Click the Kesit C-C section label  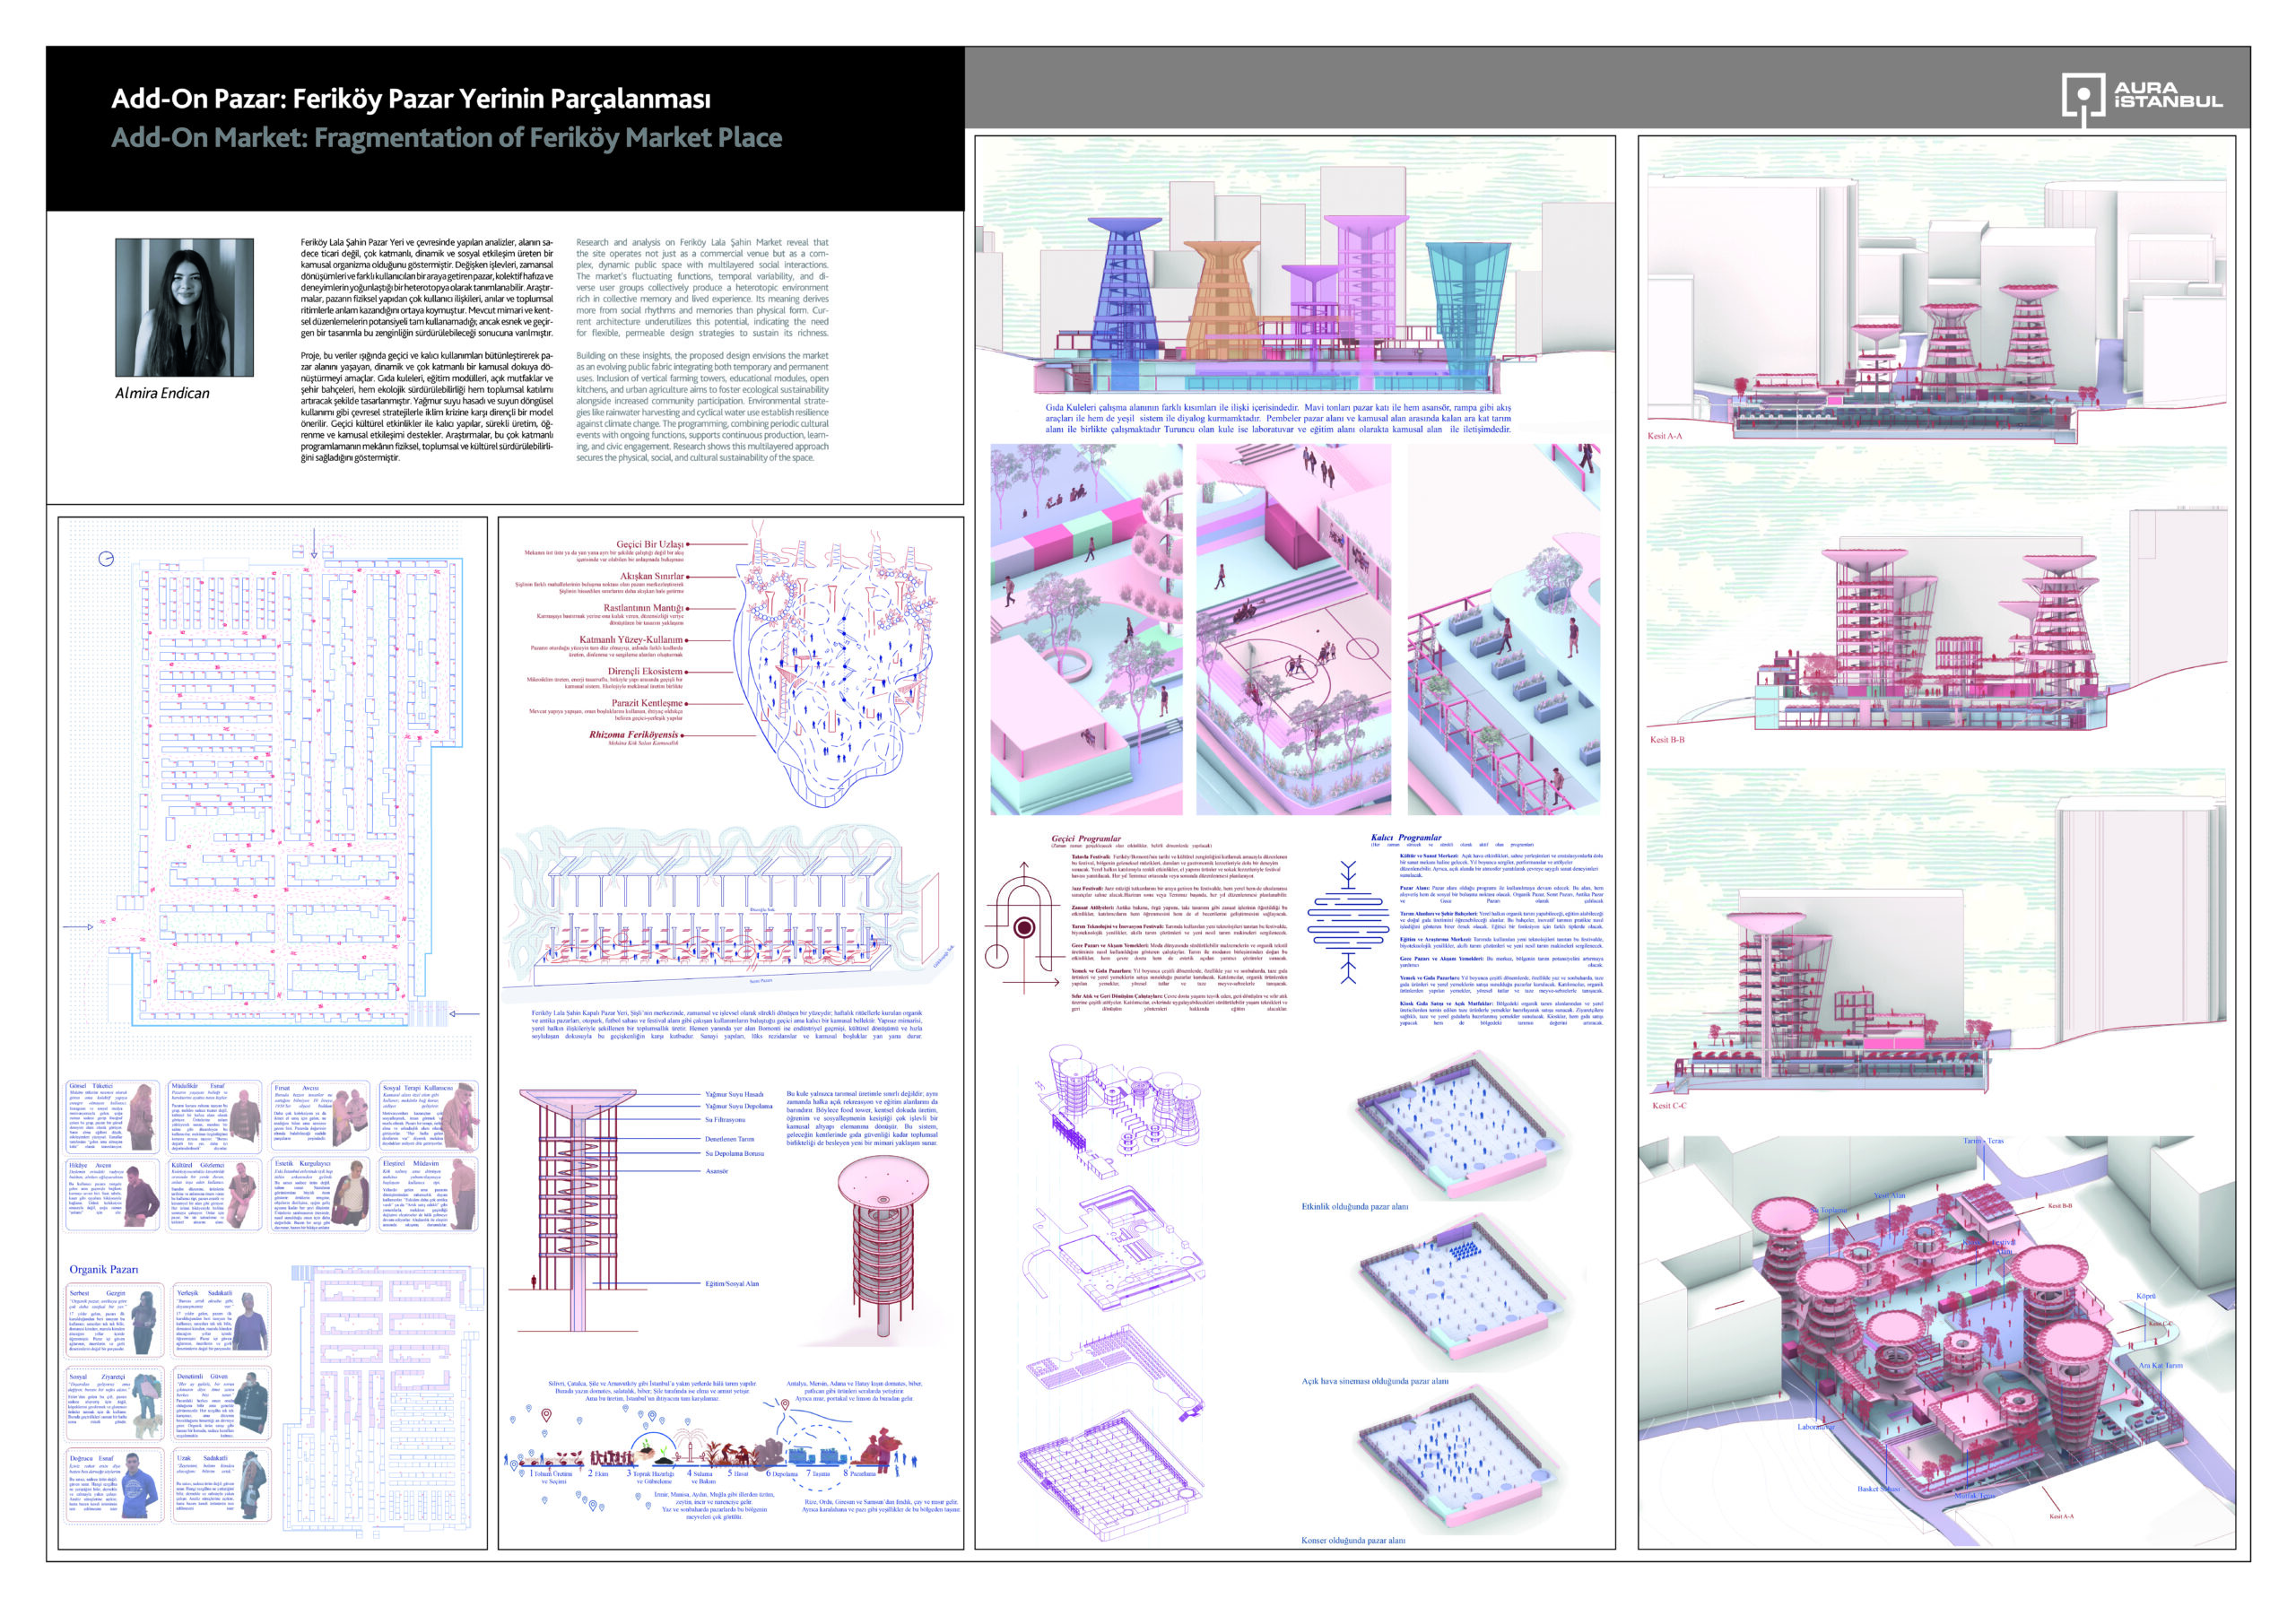[x=1668, y=1105]
